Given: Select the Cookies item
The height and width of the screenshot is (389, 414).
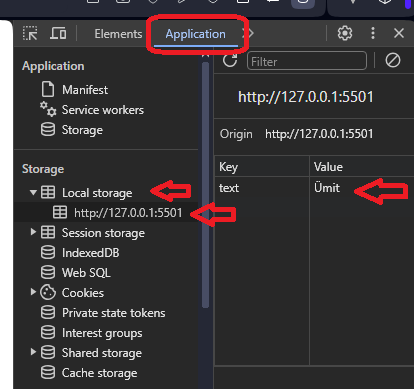Looking at the screenshot, I should [83, 293].
